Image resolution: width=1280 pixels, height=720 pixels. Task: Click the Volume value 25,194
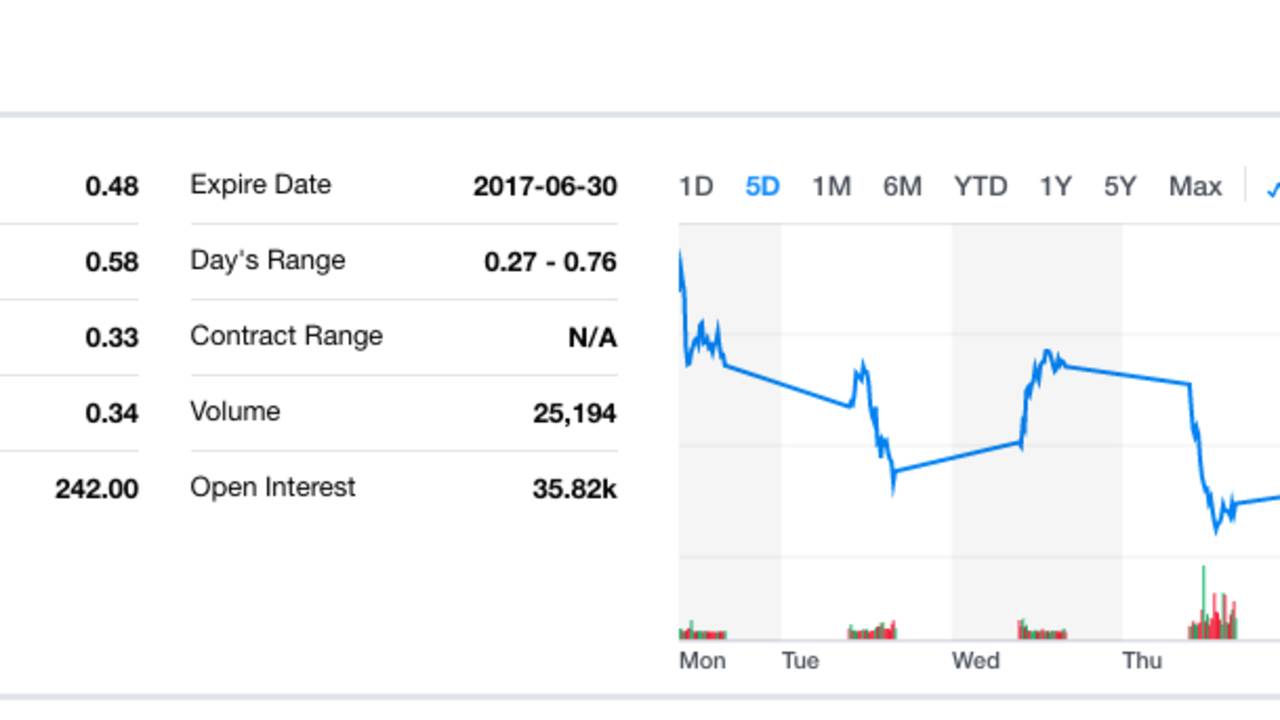click(575, 413)
